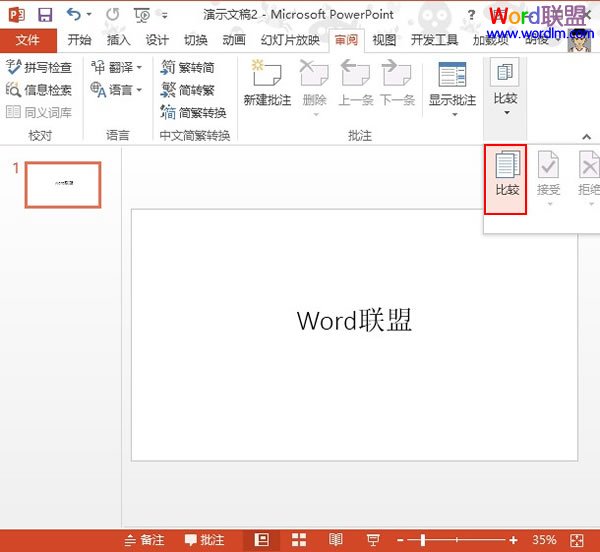Screen dimensions: 600x552
Task: Click the 删除 comment icon
Action: [314, 73]
